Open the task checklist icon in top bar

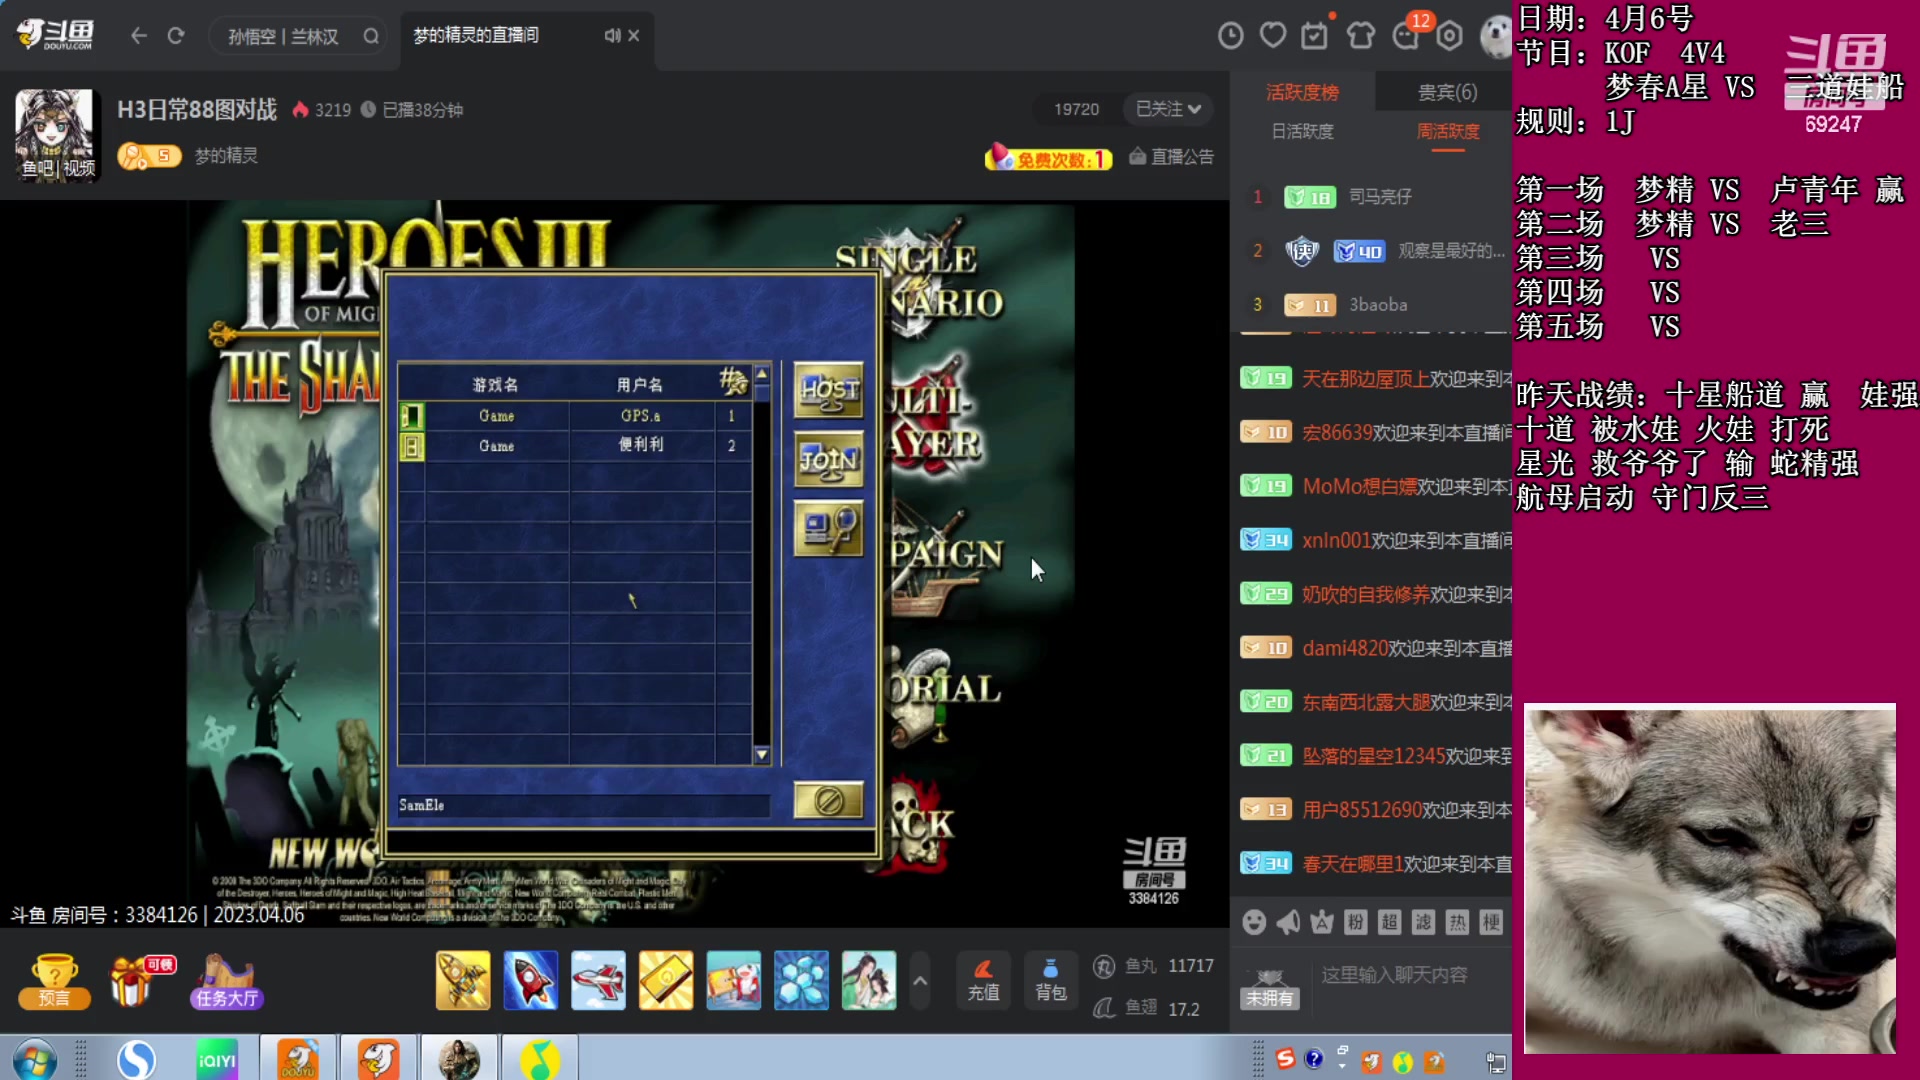[1315, 36]
